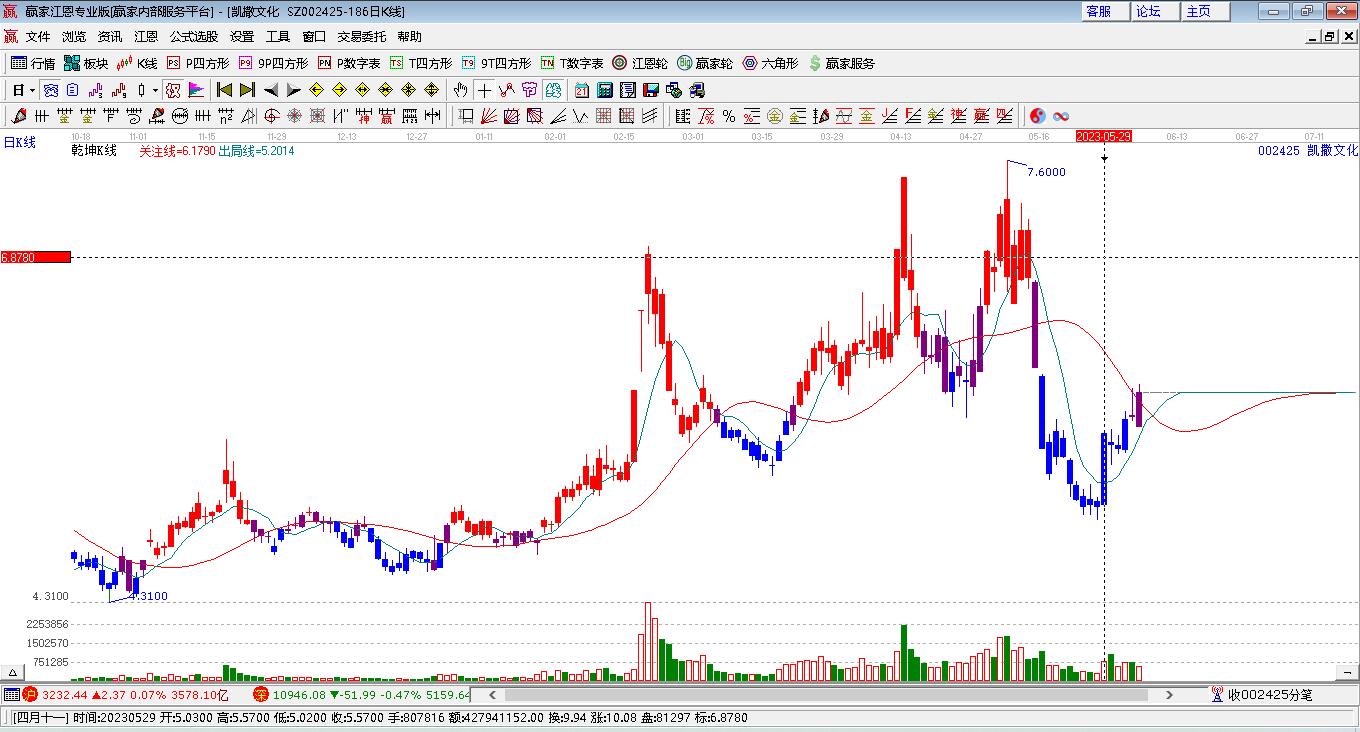Launch the 赢家轮 wheel tool
The width and height of the screenshot is (1360, 732).
pos(705,63)
